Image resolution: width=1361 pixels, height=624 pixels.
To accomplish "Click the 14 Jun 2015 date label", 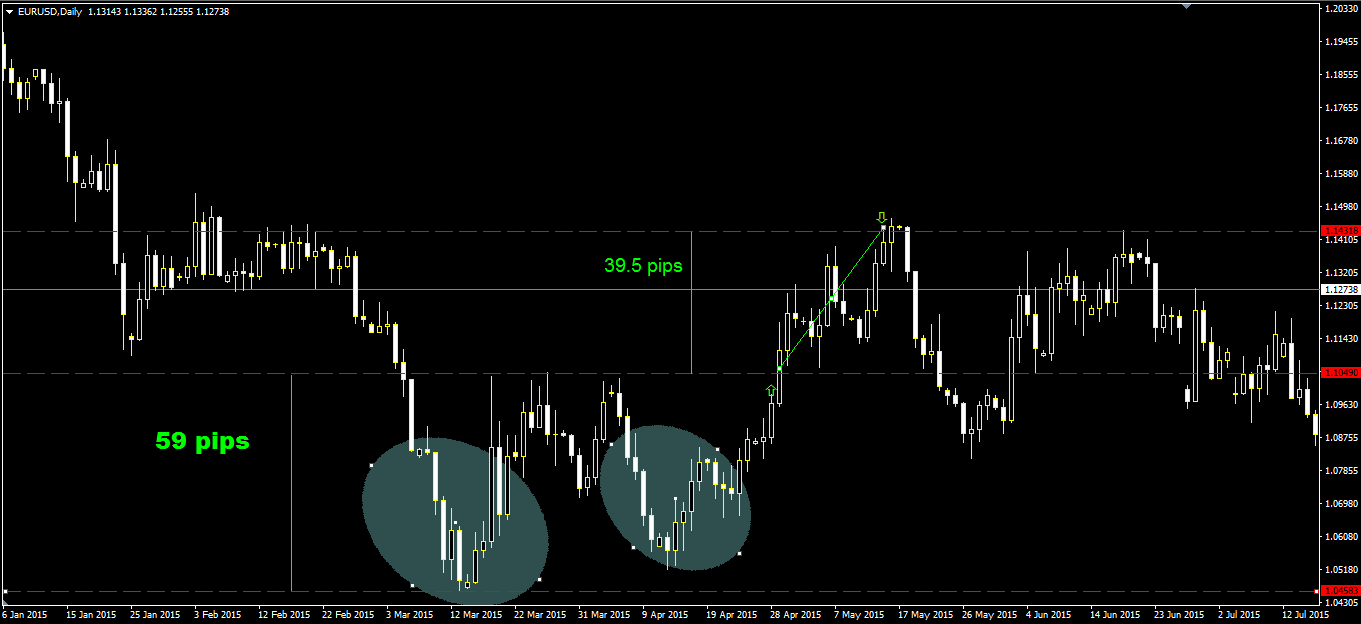I will point(1115,614).
